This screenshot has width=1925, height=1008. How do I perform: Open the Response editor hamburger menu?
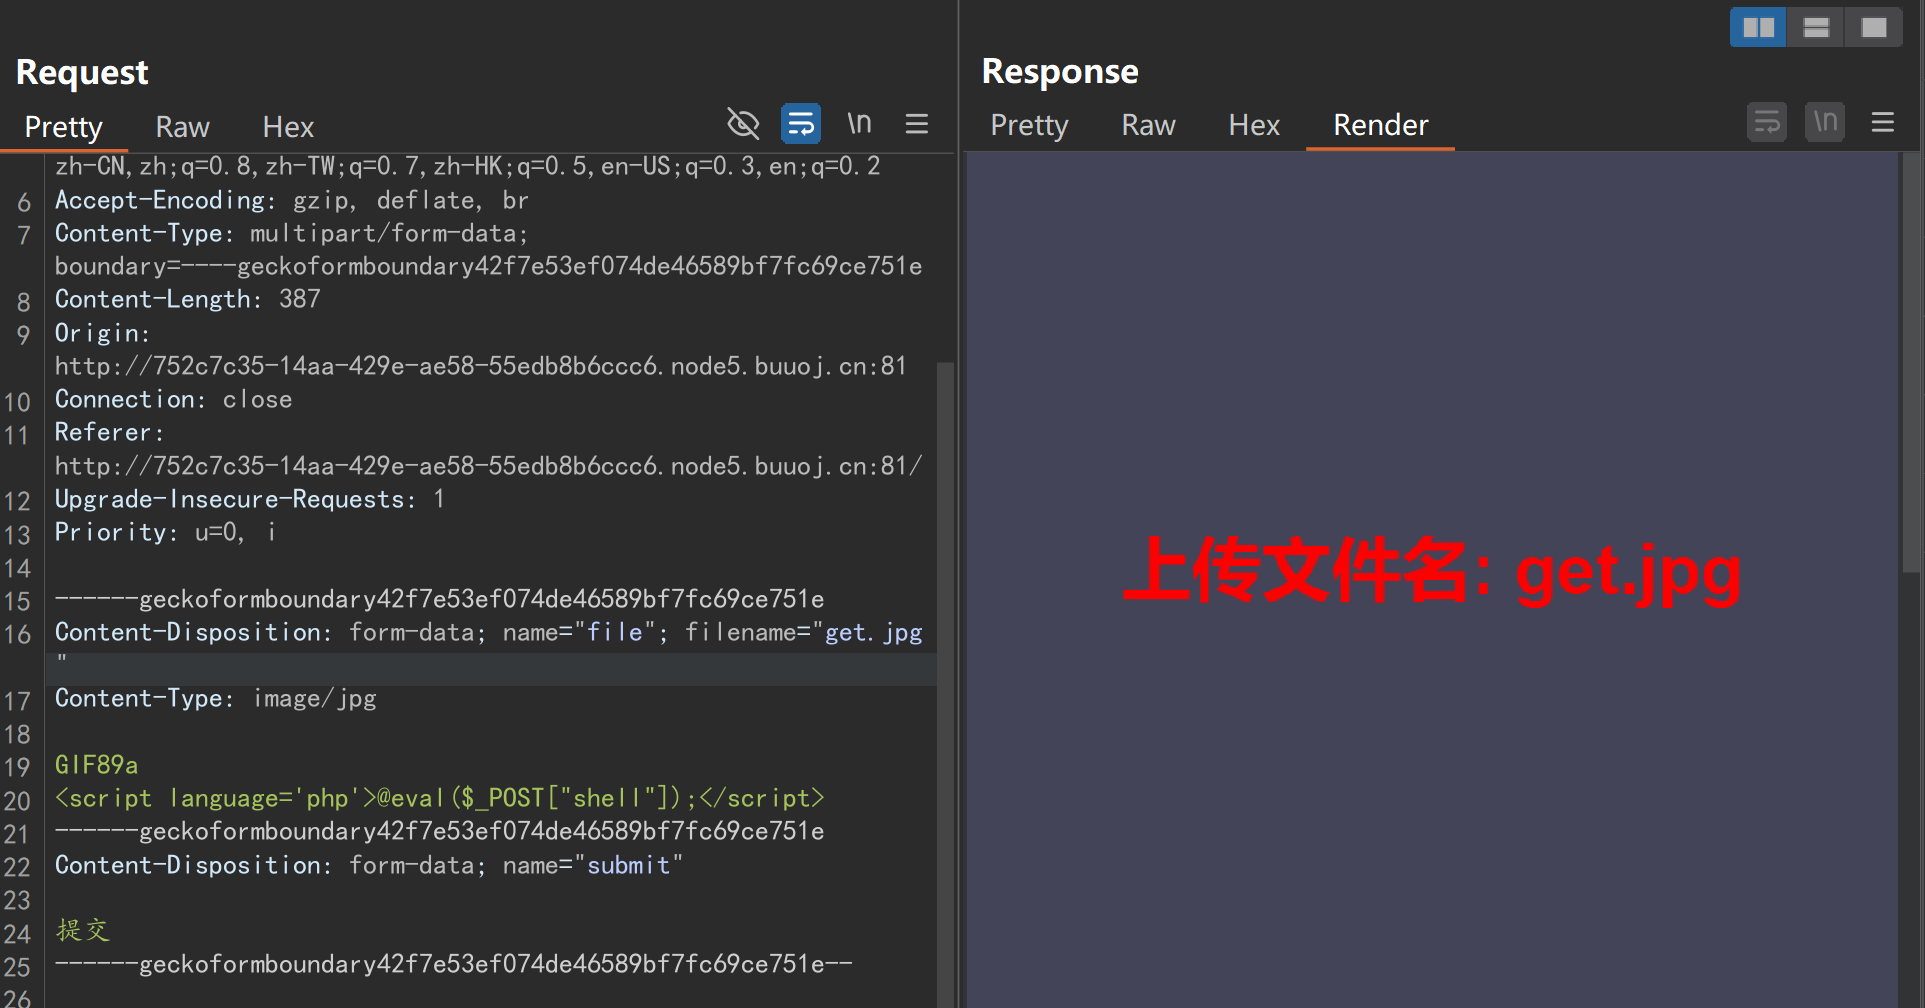(x=1883, y=123)
